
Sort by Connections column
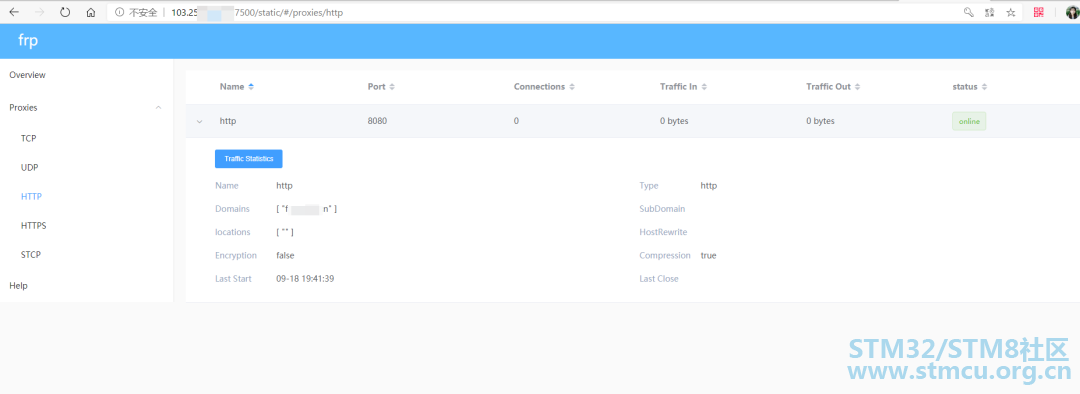pos(572,87)
